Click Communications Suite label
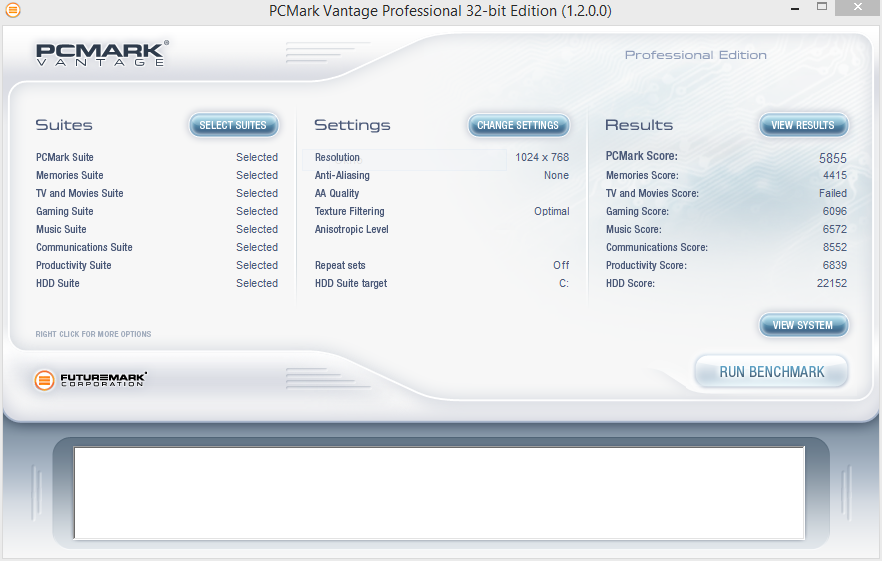The height and width of the screenshot is (561, 882). tap(84, 248)
